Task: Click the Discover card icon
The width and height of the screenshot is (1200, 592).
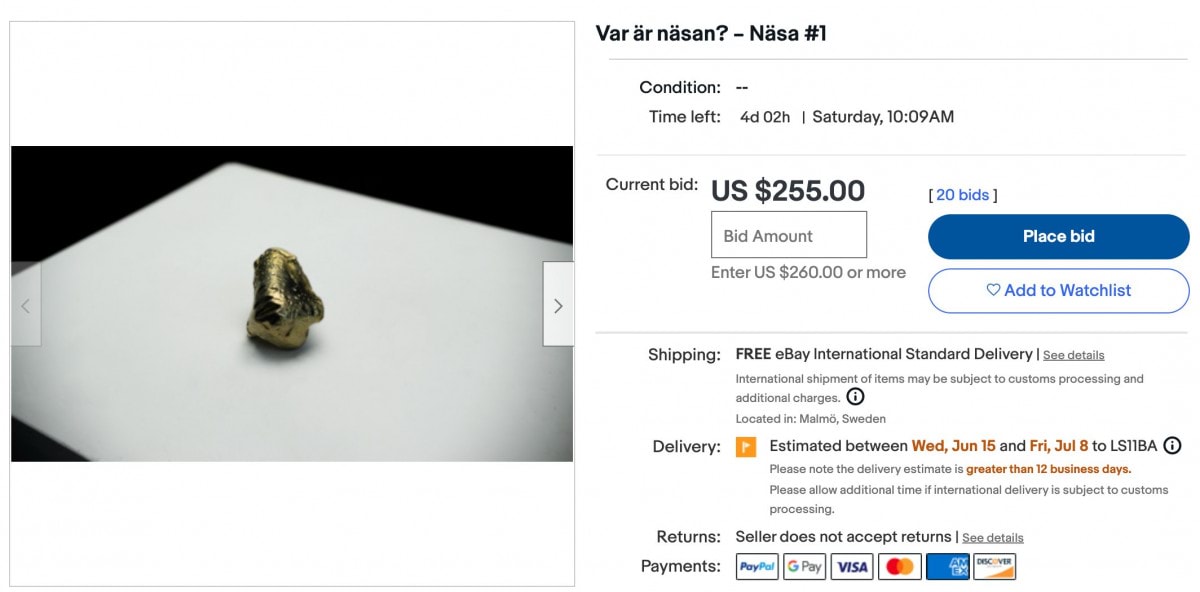Action: point(994,567)
